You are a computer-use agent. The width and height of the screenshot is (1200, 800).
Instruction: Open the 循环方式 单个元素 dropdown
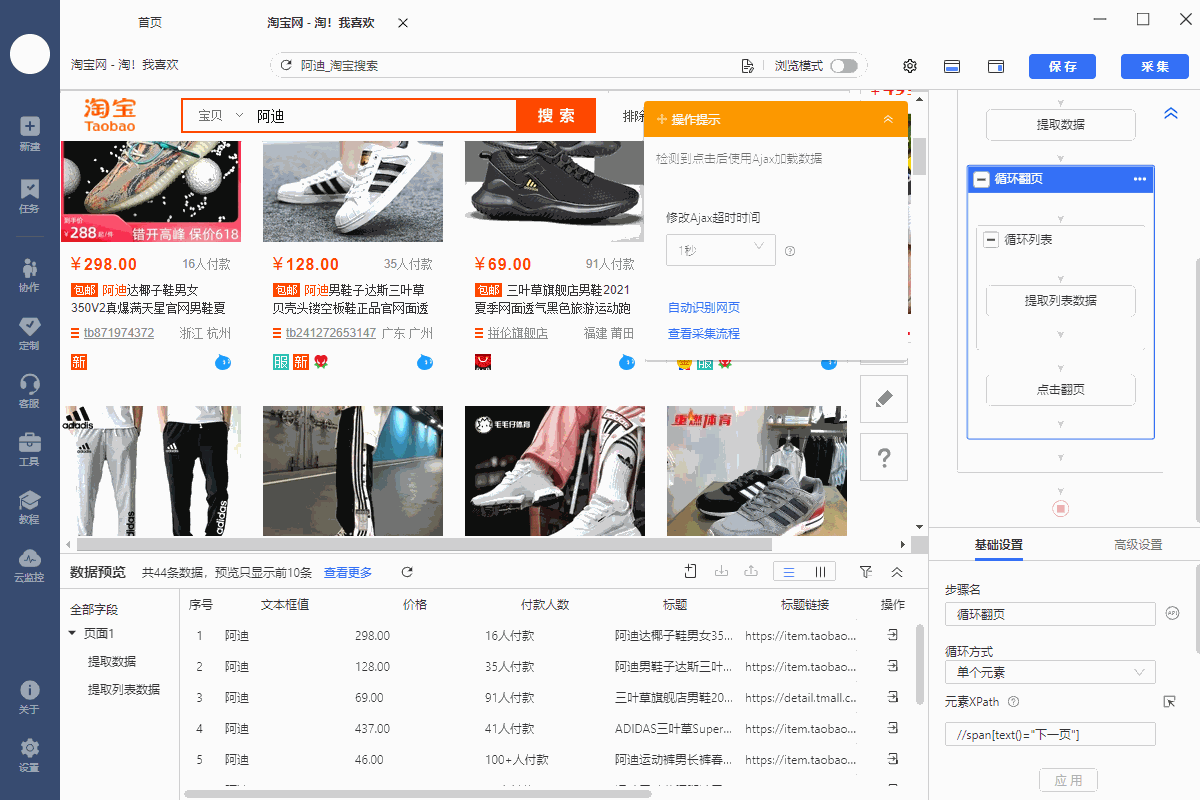pyautogui.click(x=1050, y=673)
